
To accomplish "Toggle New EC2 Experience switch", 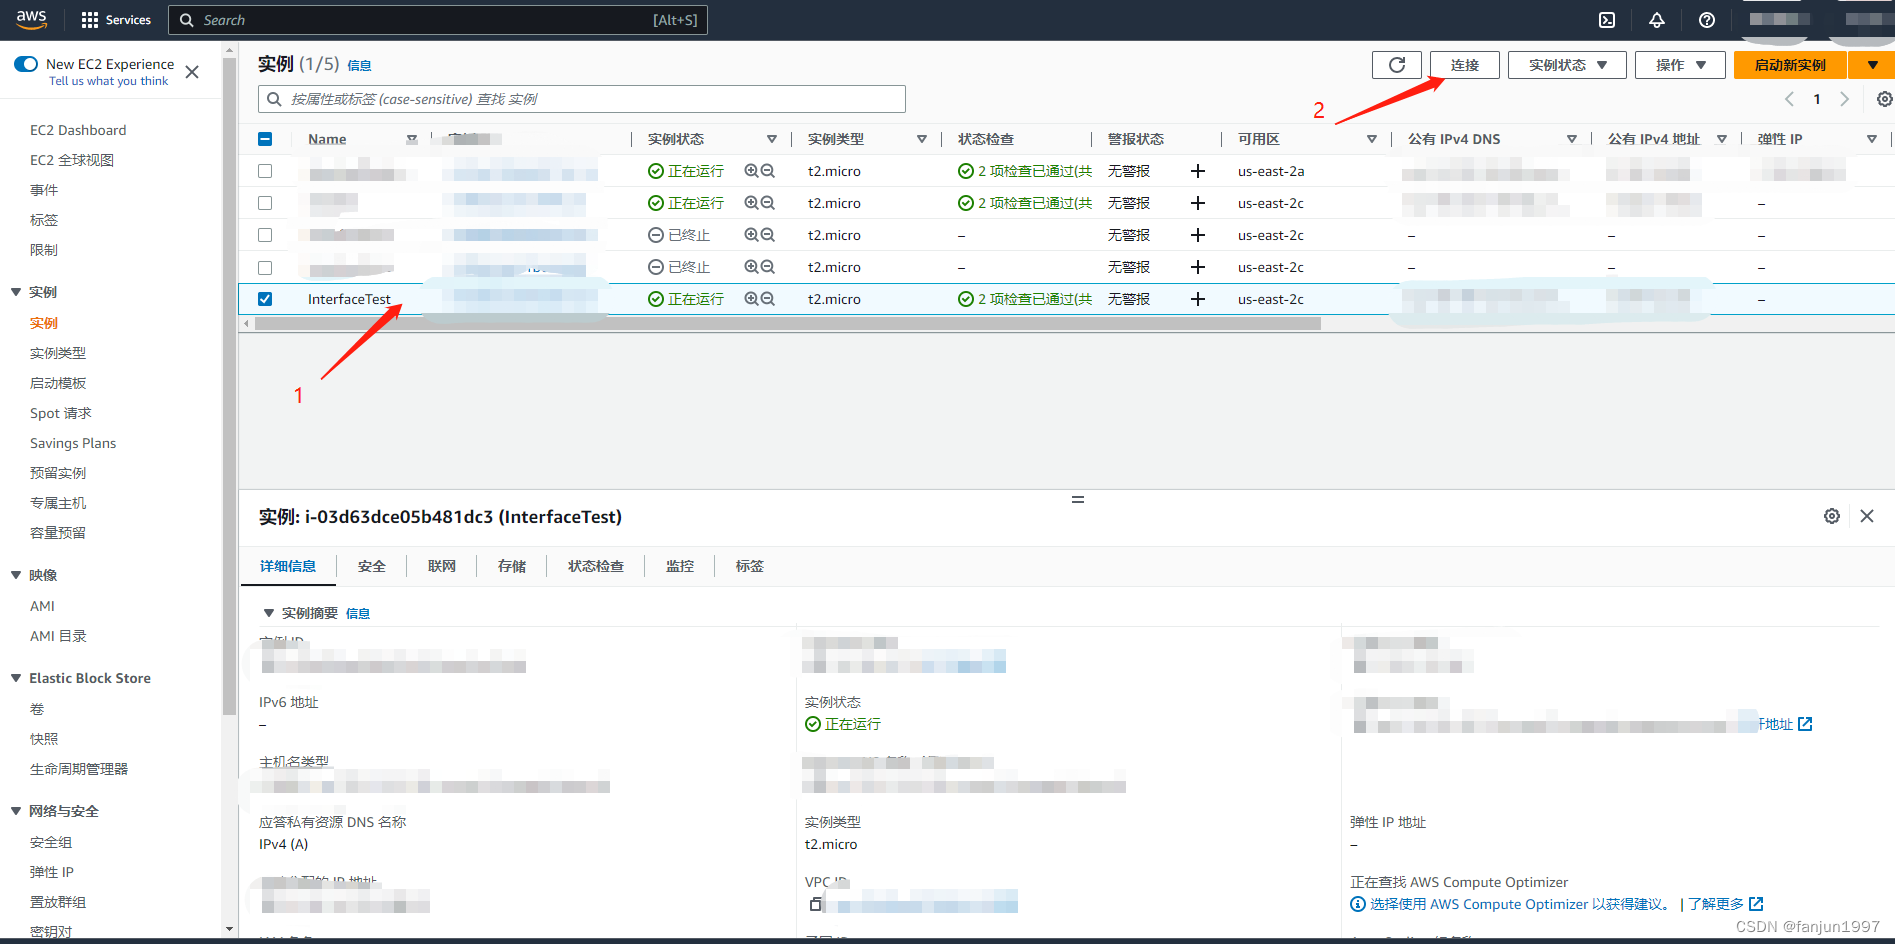I will [x=26, y=64].
